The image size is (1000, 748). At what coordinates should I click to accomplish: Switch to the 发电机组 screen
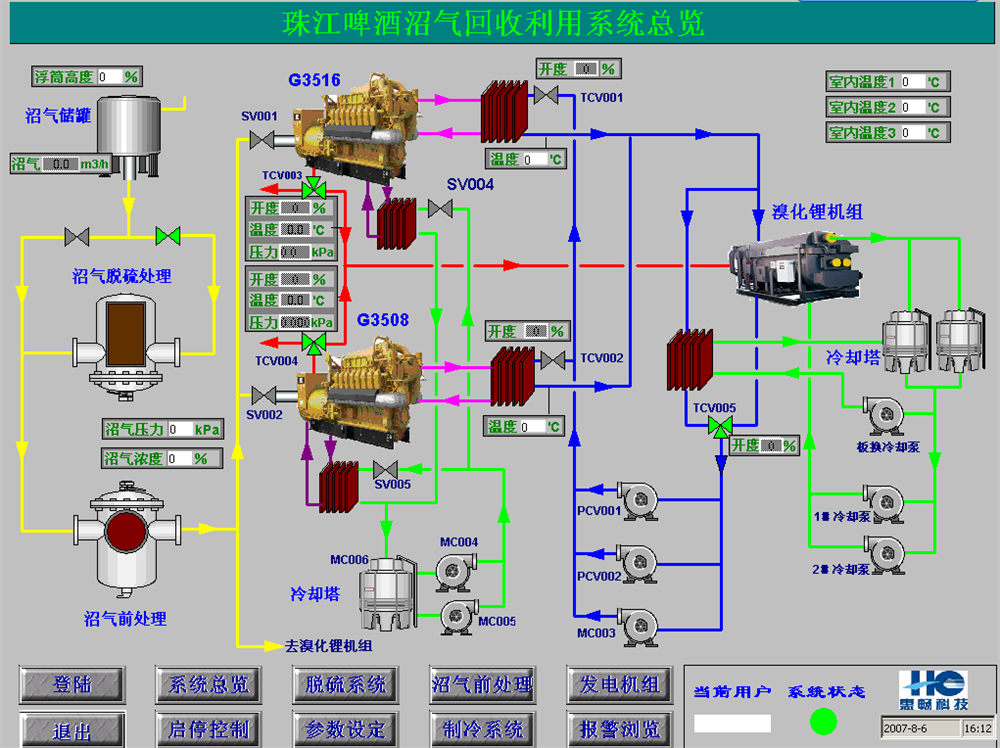620,685
